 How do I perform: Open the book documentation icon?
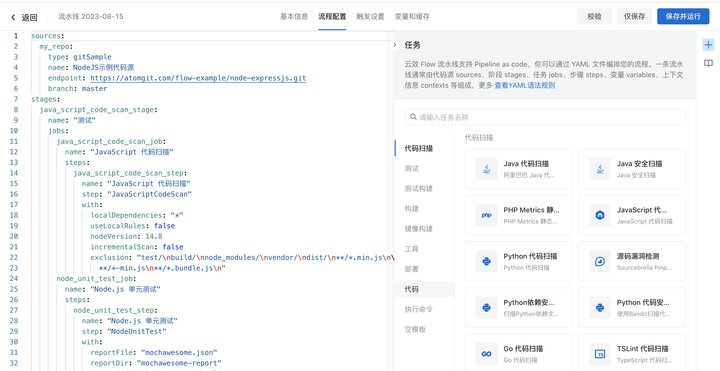point(708,63)
